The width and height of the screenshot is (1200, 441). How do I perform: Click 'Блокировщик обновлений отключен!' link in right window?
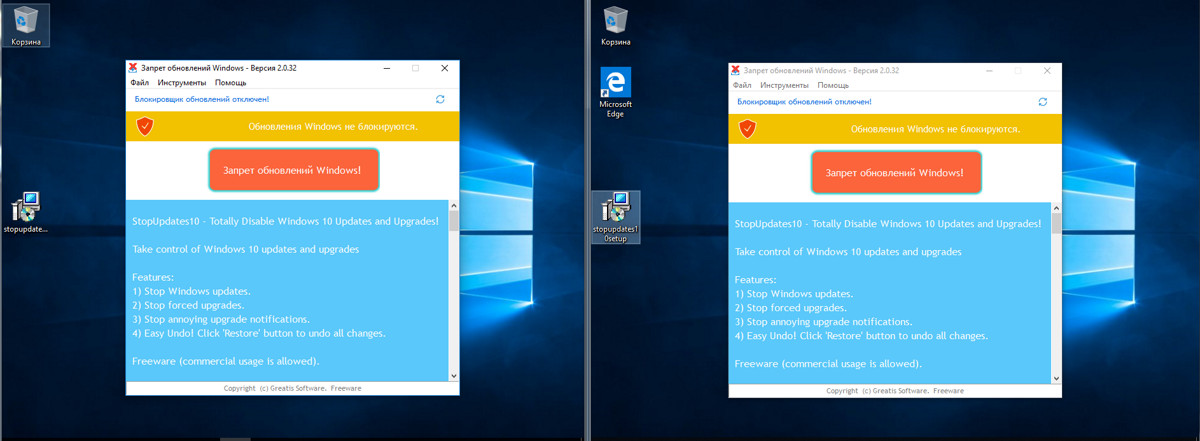tap(805, 102)
